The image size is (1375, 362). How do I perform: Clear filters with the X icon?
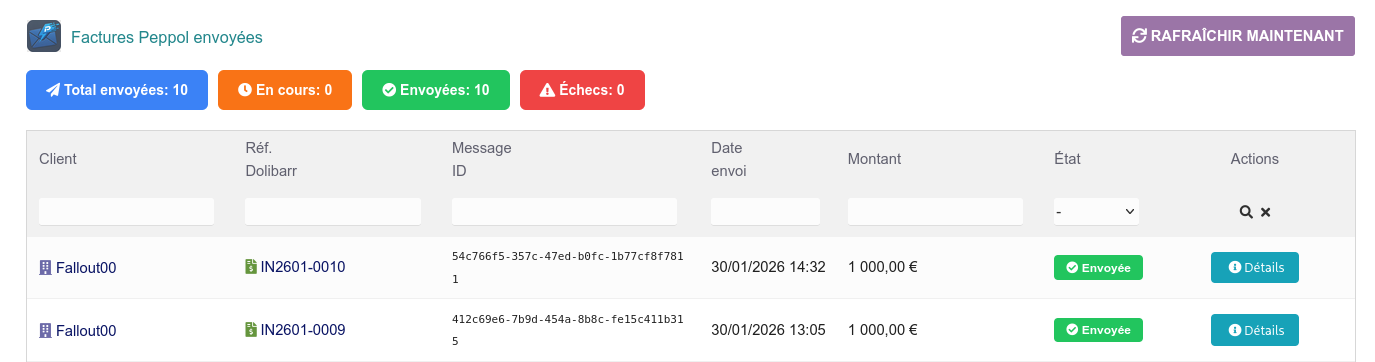tap(1265, 212)
